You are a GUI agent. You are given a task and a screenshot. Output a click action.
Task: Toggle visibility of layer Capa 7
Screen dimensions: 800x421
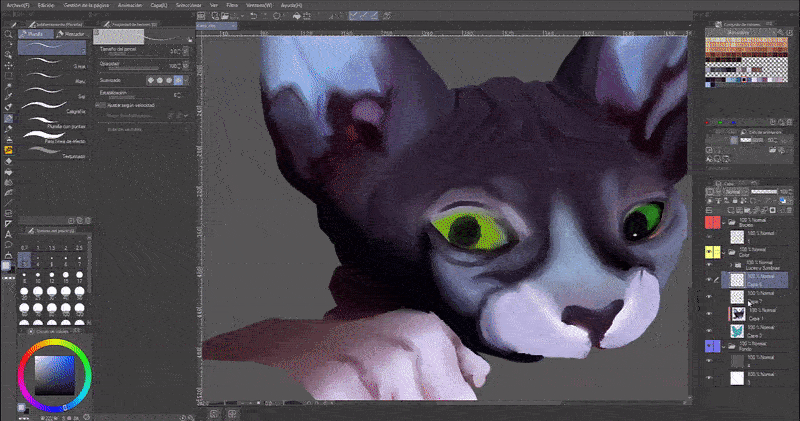point(709,296)
